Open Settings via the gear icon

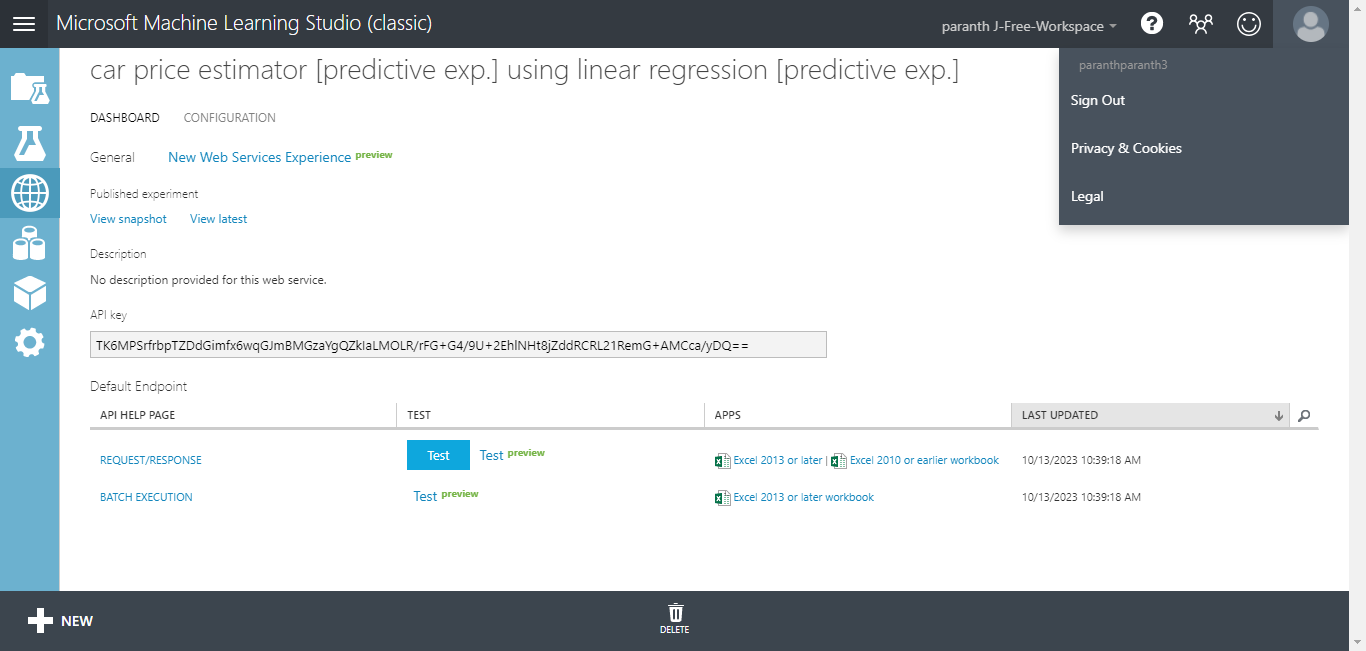[x=29, y=343]
